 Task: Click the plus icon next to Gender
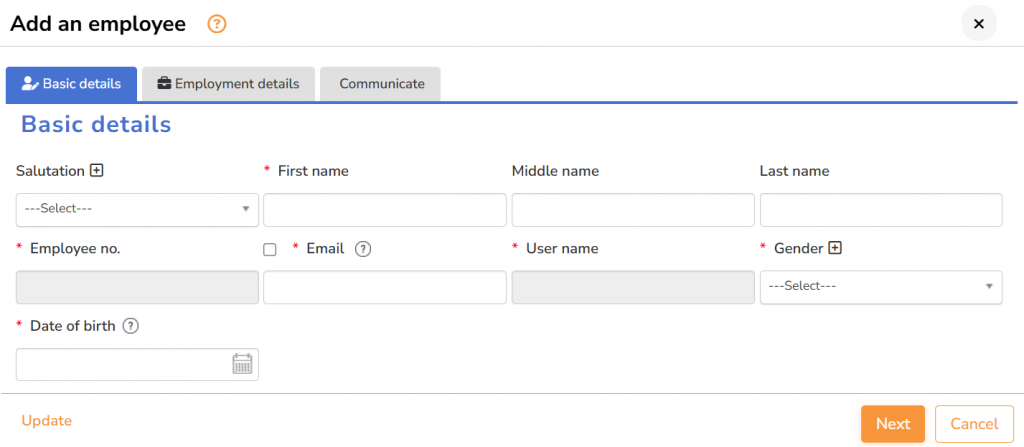coord(835,248)
